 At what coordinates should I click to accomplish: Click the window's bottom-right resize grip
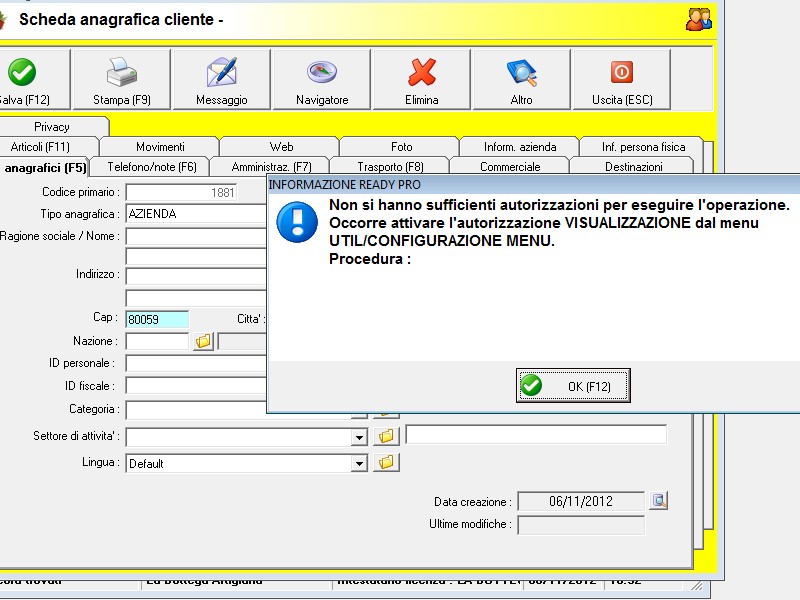(x=697, y=586)
